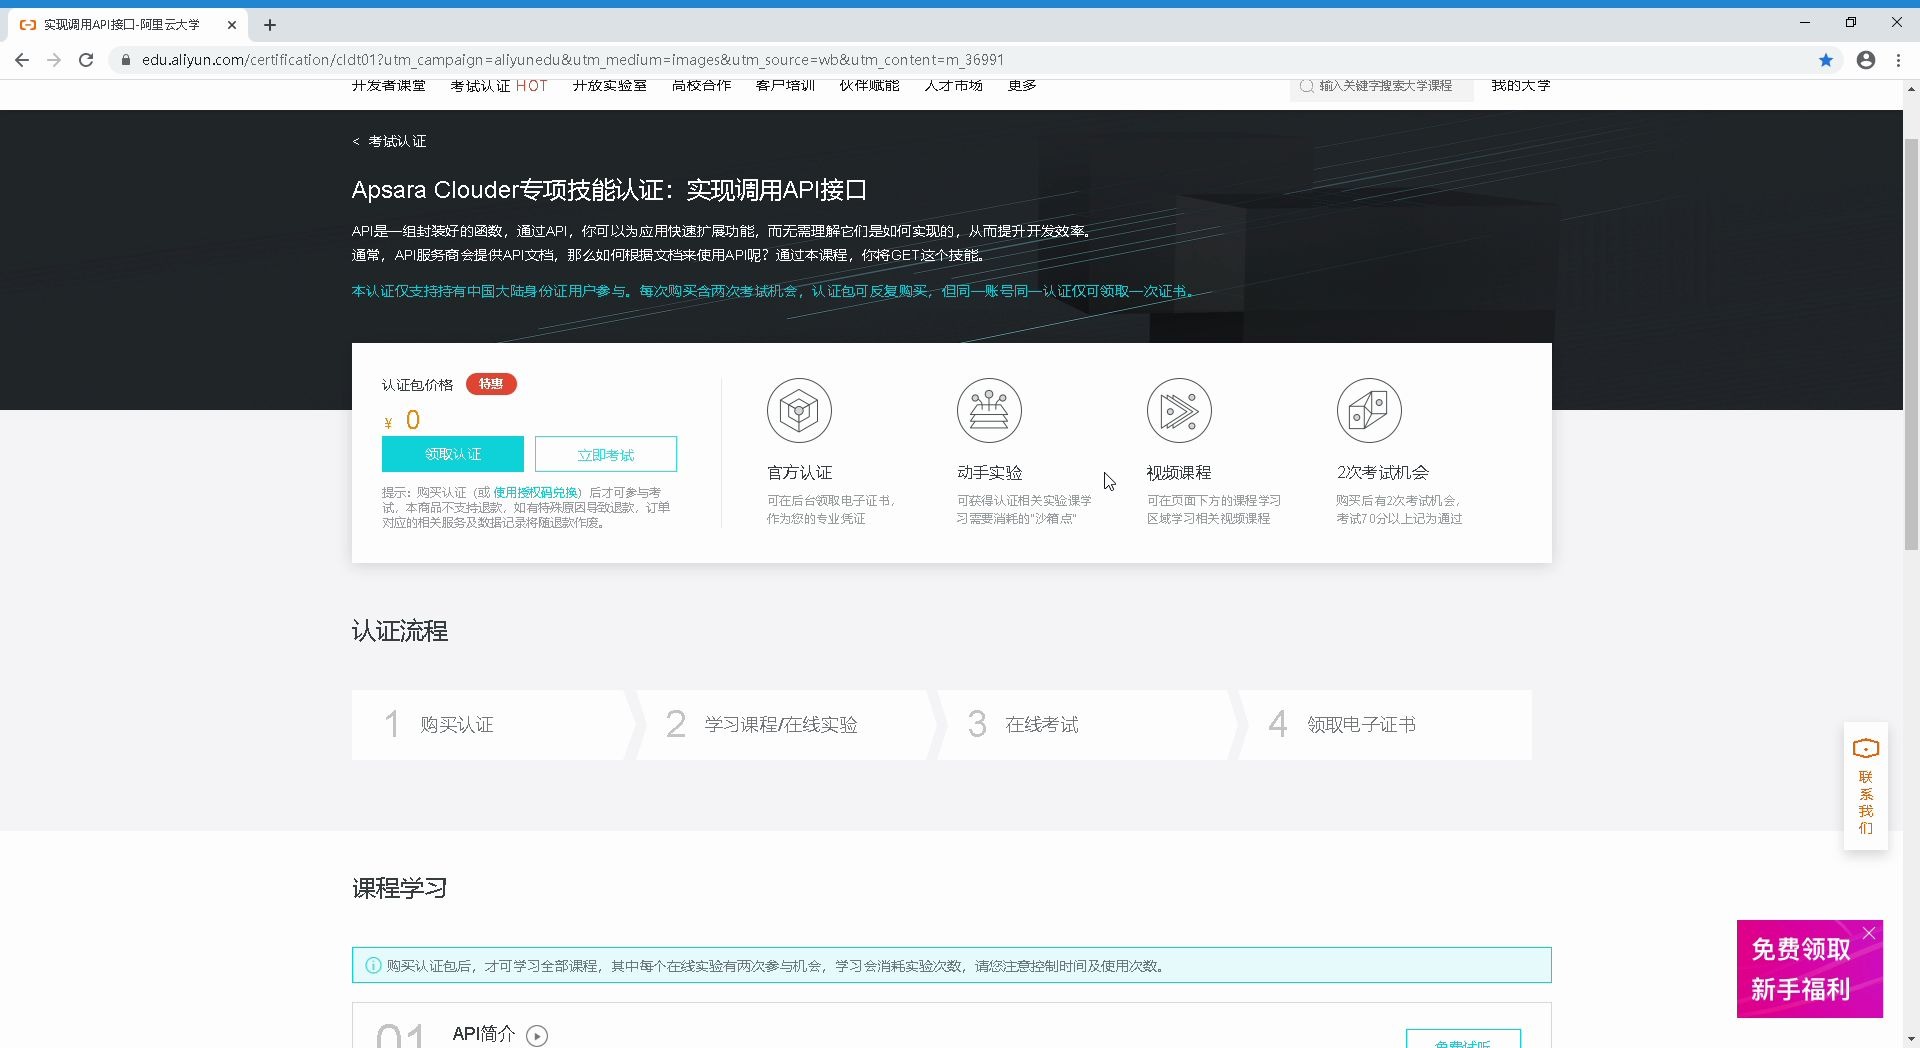This screenshot has height=1048, width=1920.
Task: Click the page vertical scrollbar thumb
Action: 1911,343
